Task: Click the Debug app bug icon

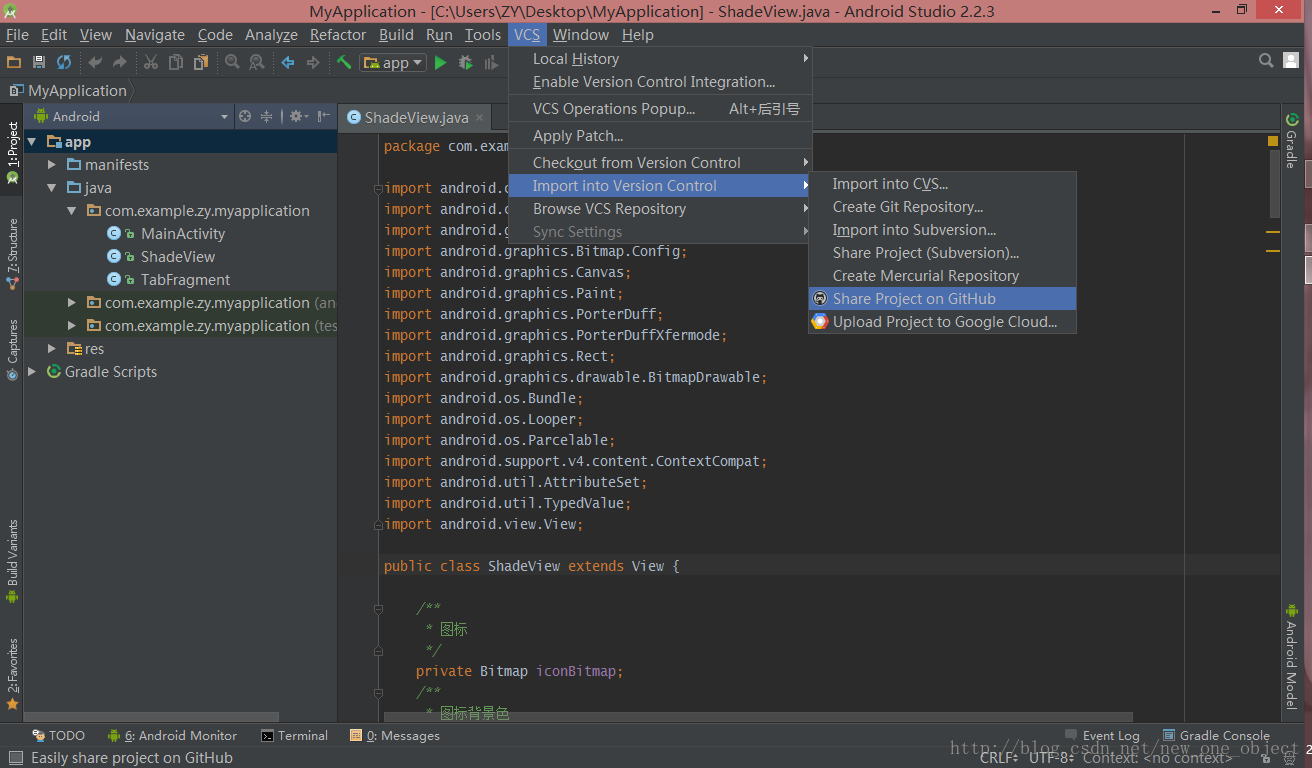Action: (x=465, y=63)
